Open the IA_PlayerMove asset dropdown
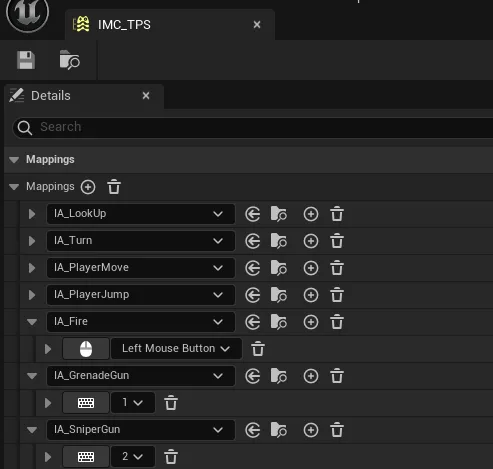The height and width of the screenshot is (469, 493). (141, 268)
